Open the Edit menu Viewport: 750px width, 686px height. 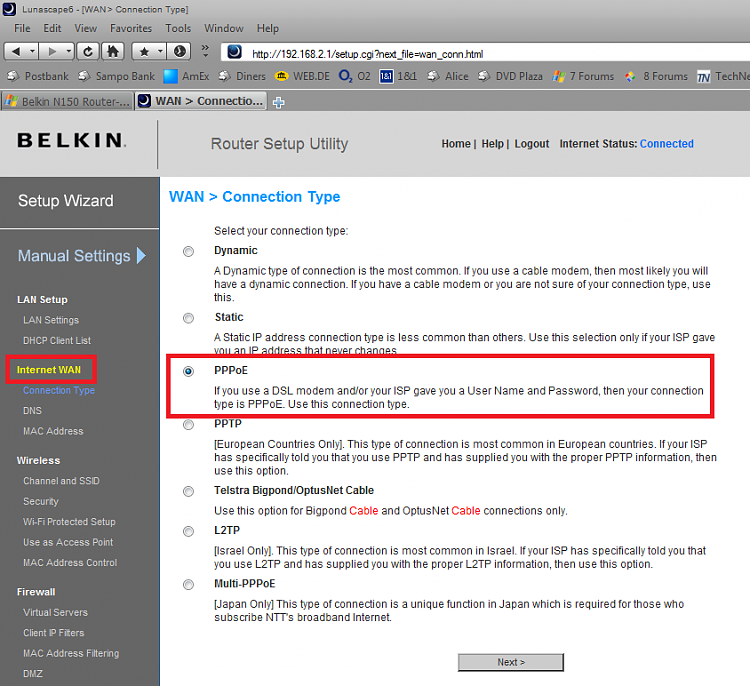tap(52, 28)
